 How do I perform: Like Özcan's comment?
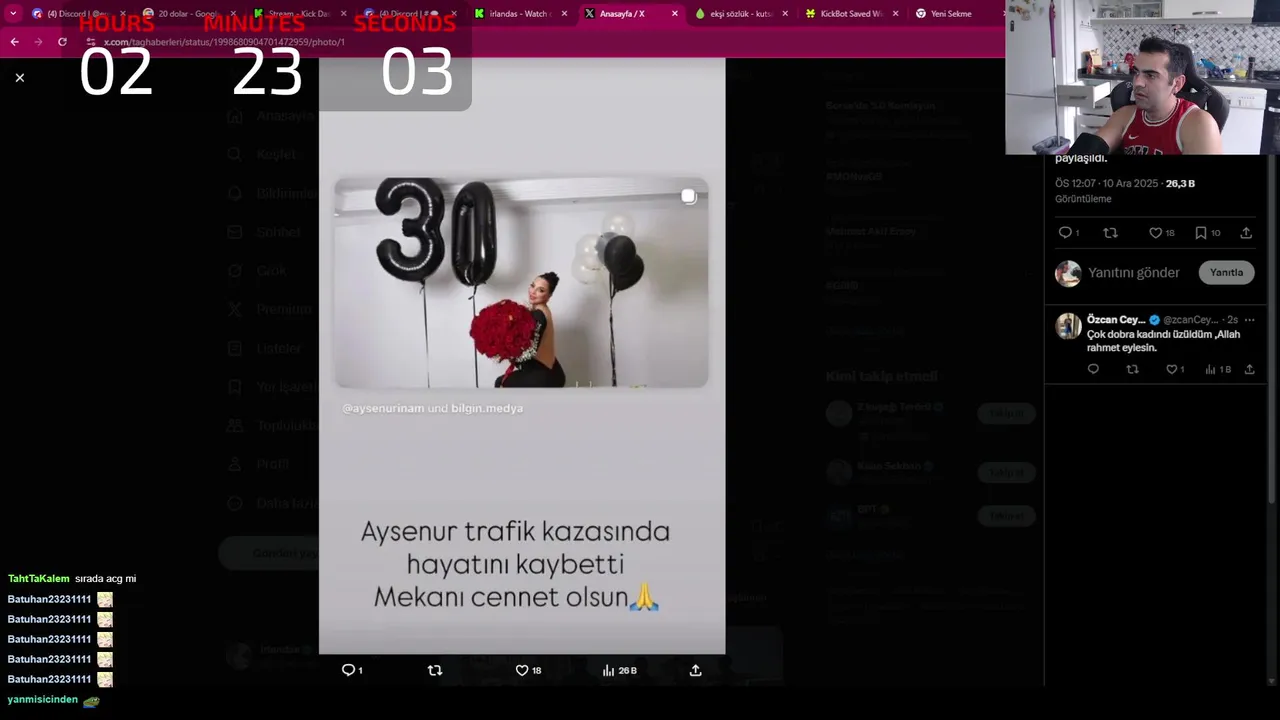[1175, 369]
